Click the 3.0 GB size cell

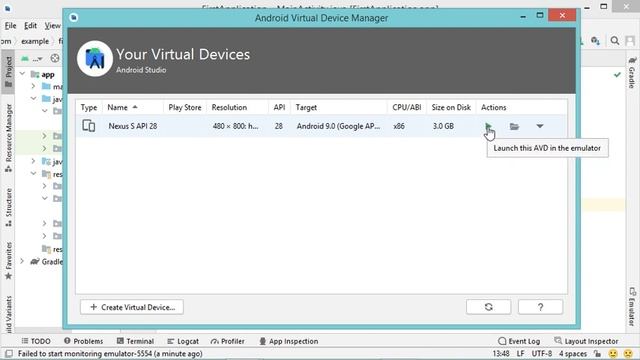[443, 126]
